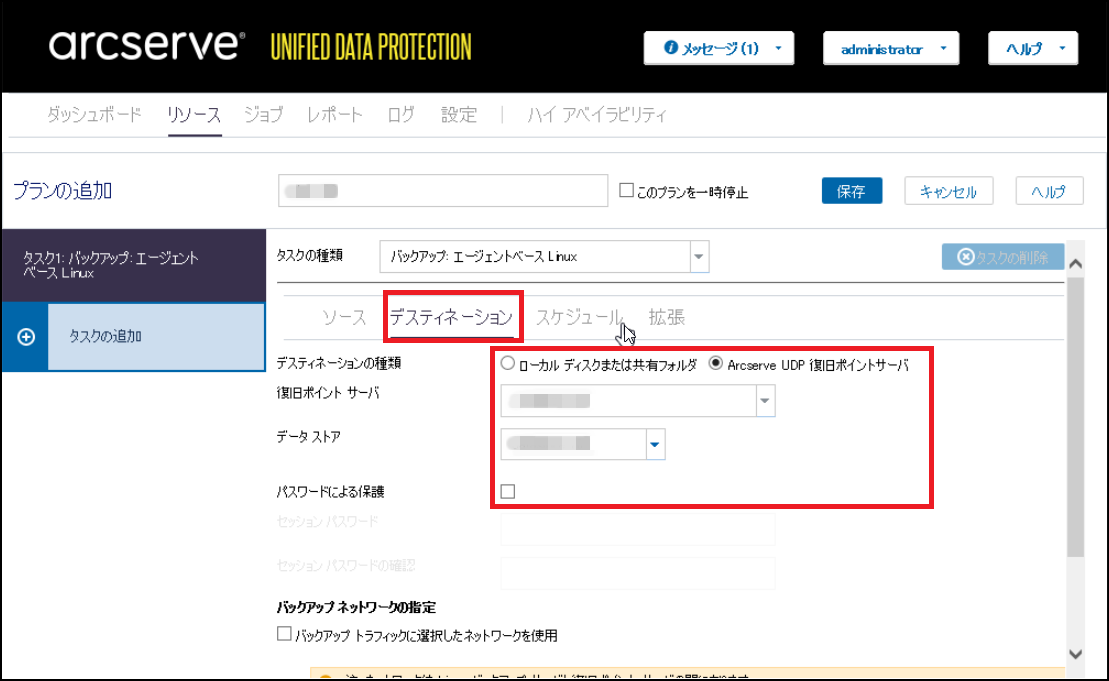This screenshot has width=1109, height=681.
Task: Click the plan name input field
Action: 443,191
